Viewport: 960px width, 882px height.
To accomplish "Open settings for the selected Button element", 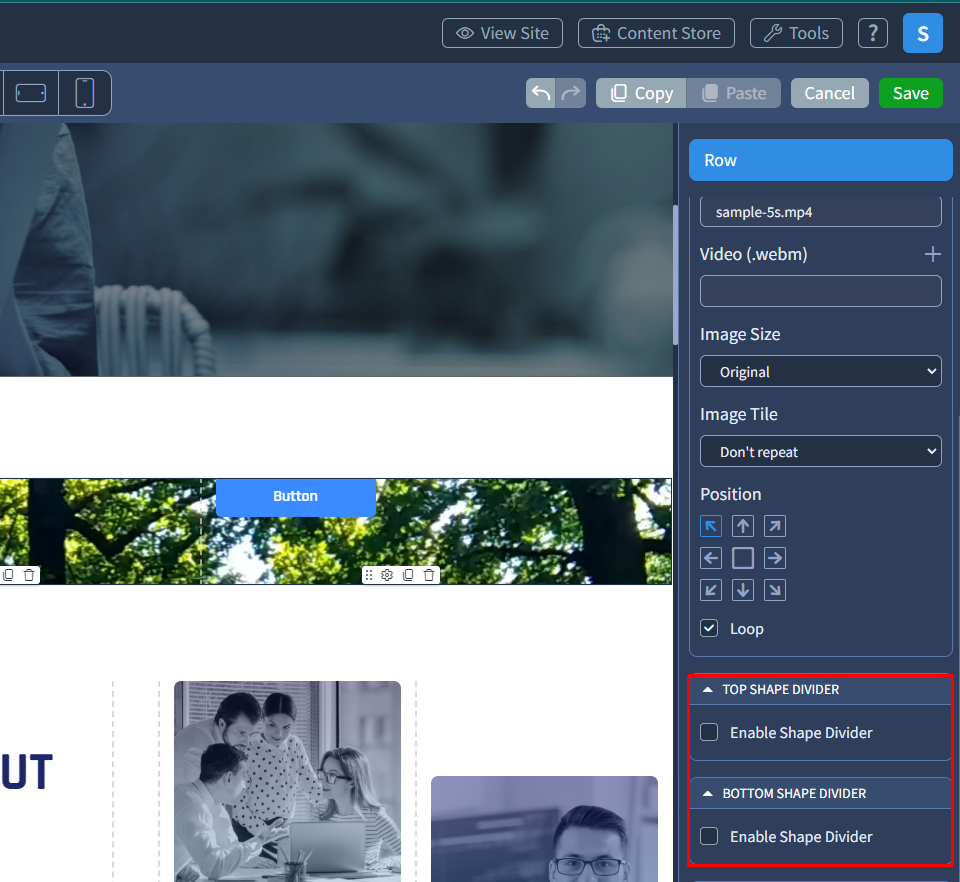I will click(388, 575).
